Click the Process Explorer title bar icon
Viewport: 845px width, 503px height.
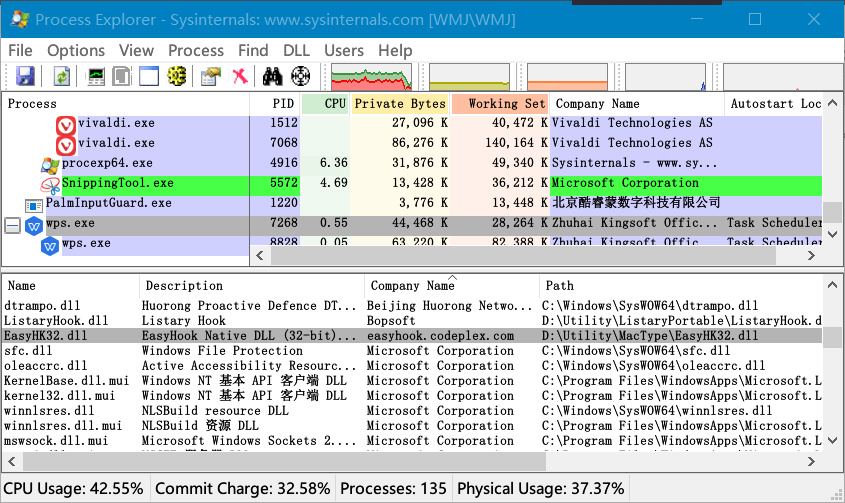point(20,19)
